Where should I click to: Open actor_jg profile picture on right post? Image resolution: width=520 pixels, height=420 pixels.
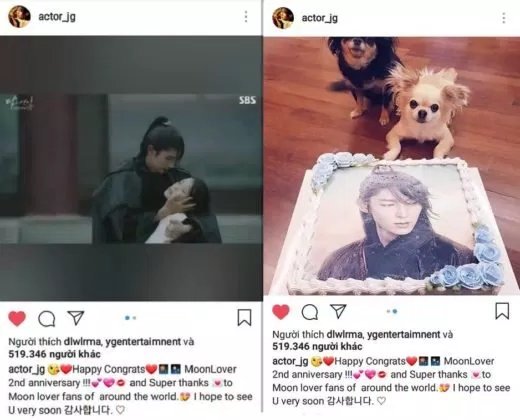pyautogui.click(x=283, y=18)
